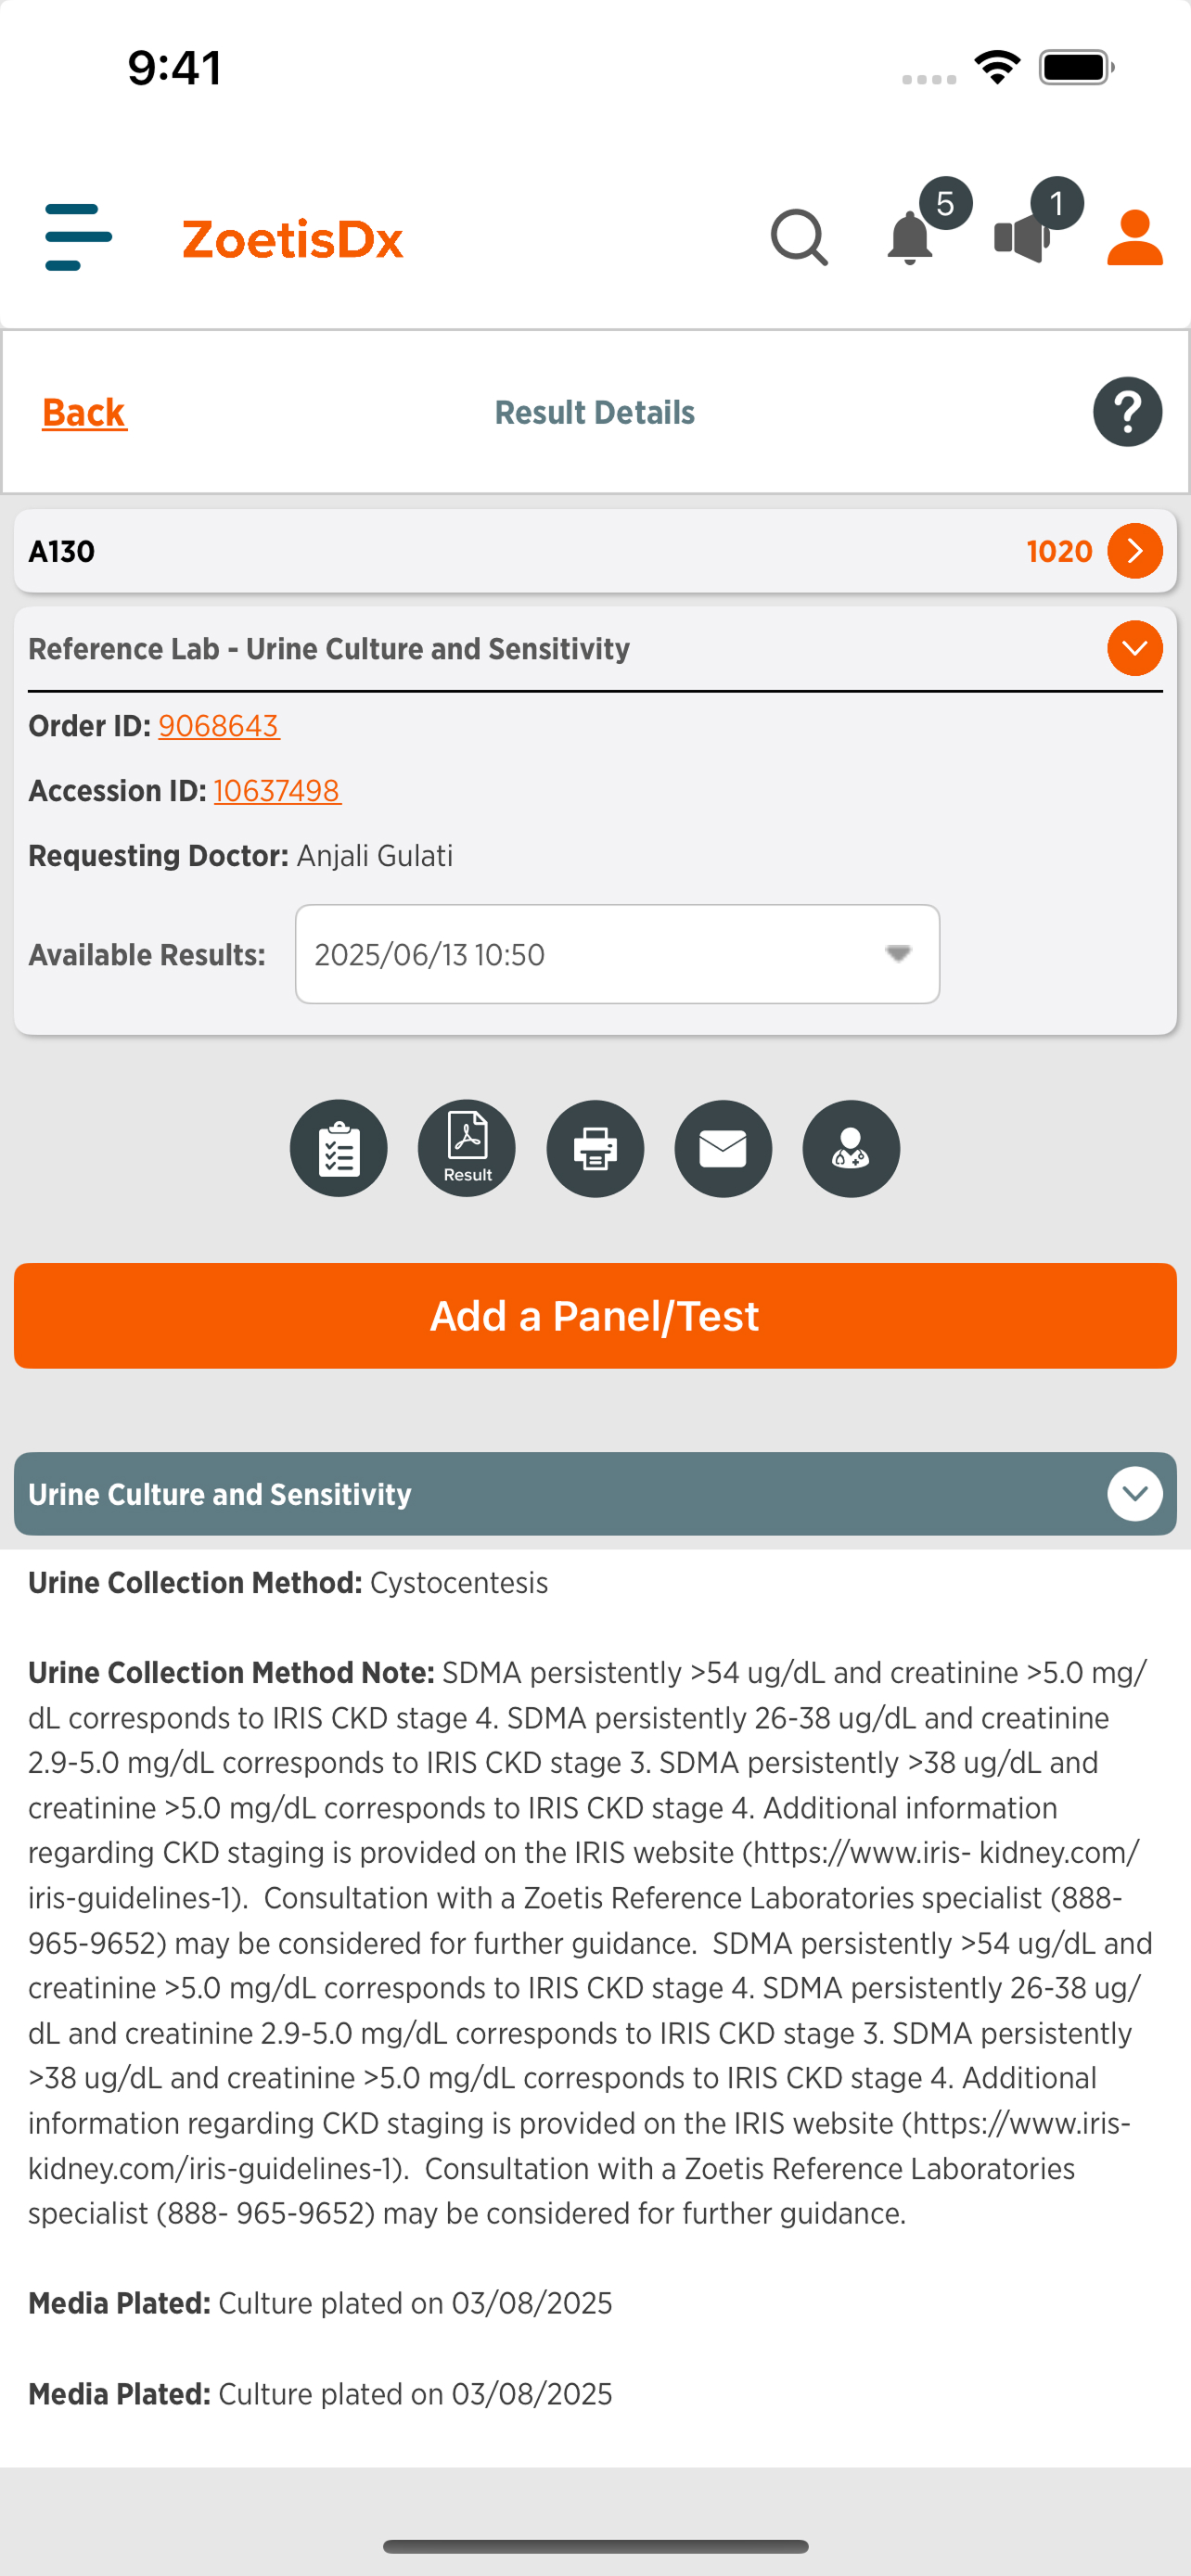Collapse Reference Lab section chevron
The width and height of the screenshot is (1191, 2576).
[x=1135, y=648]
